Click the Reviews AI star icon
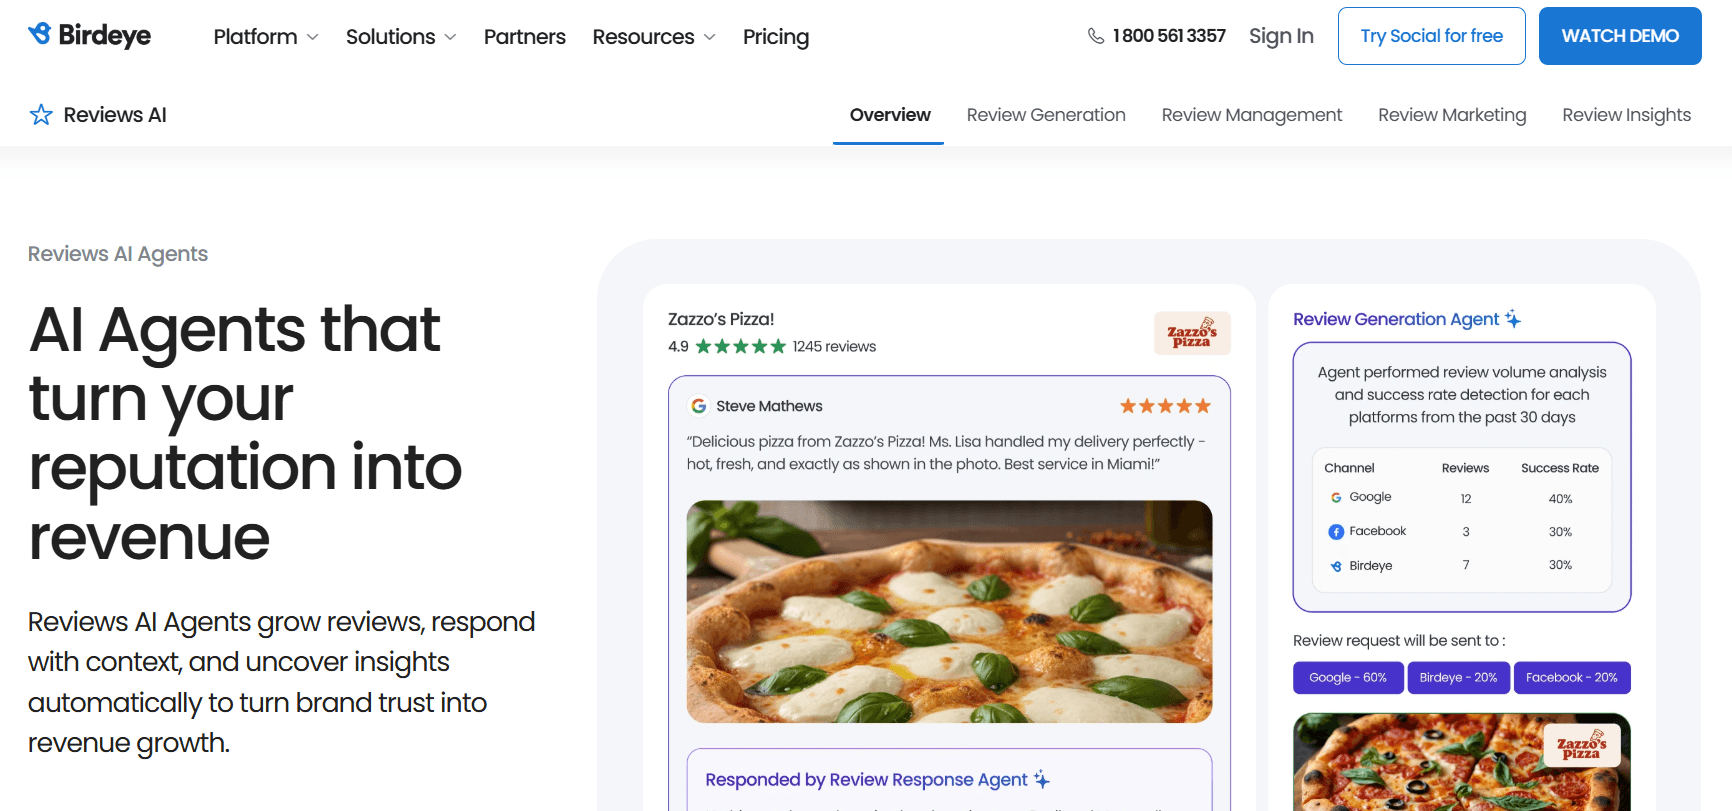Image resolution: width=1732 pixels, height=811 pixels. [41, 115]
